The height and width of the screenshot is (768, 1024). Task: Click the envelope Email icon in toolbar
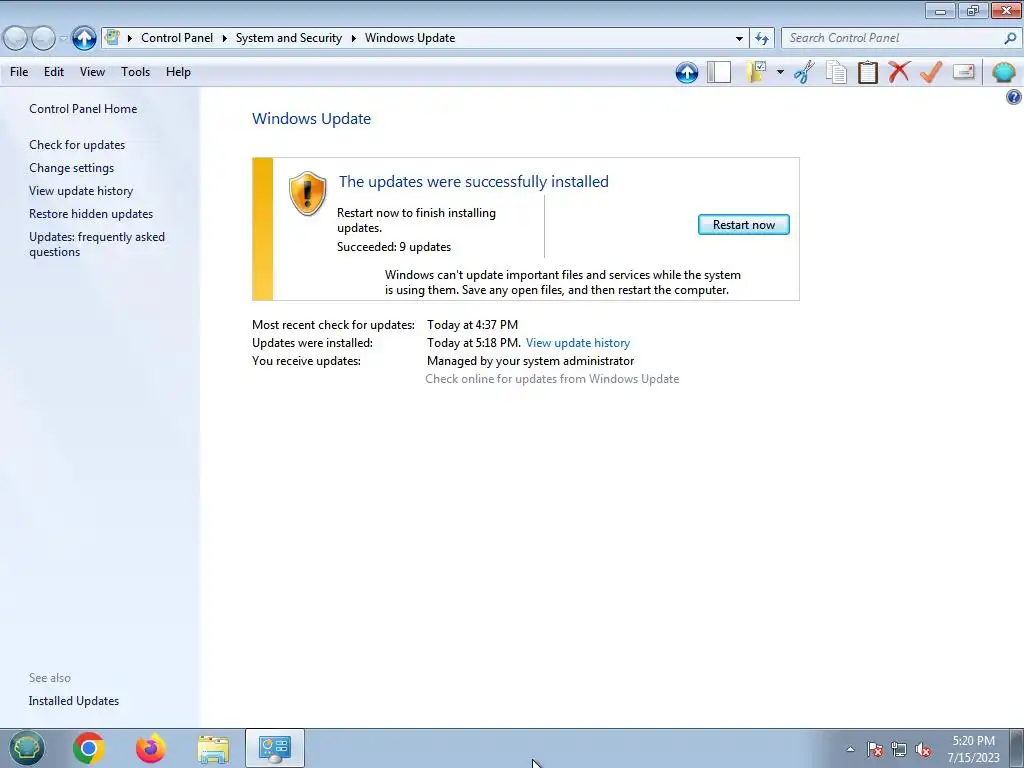click(x=963, y=71)
